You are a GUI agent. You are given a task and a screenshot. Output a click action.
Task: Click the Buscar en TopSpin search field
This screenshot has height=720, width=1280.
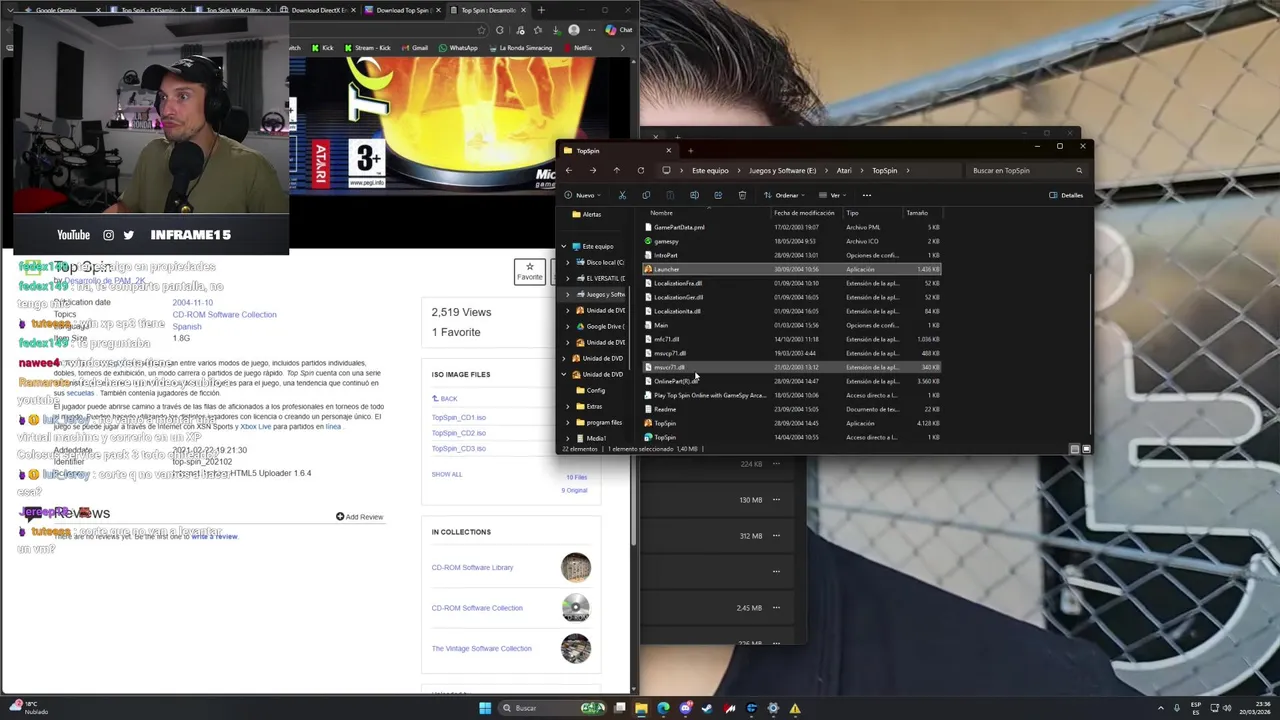(1027, 170)
